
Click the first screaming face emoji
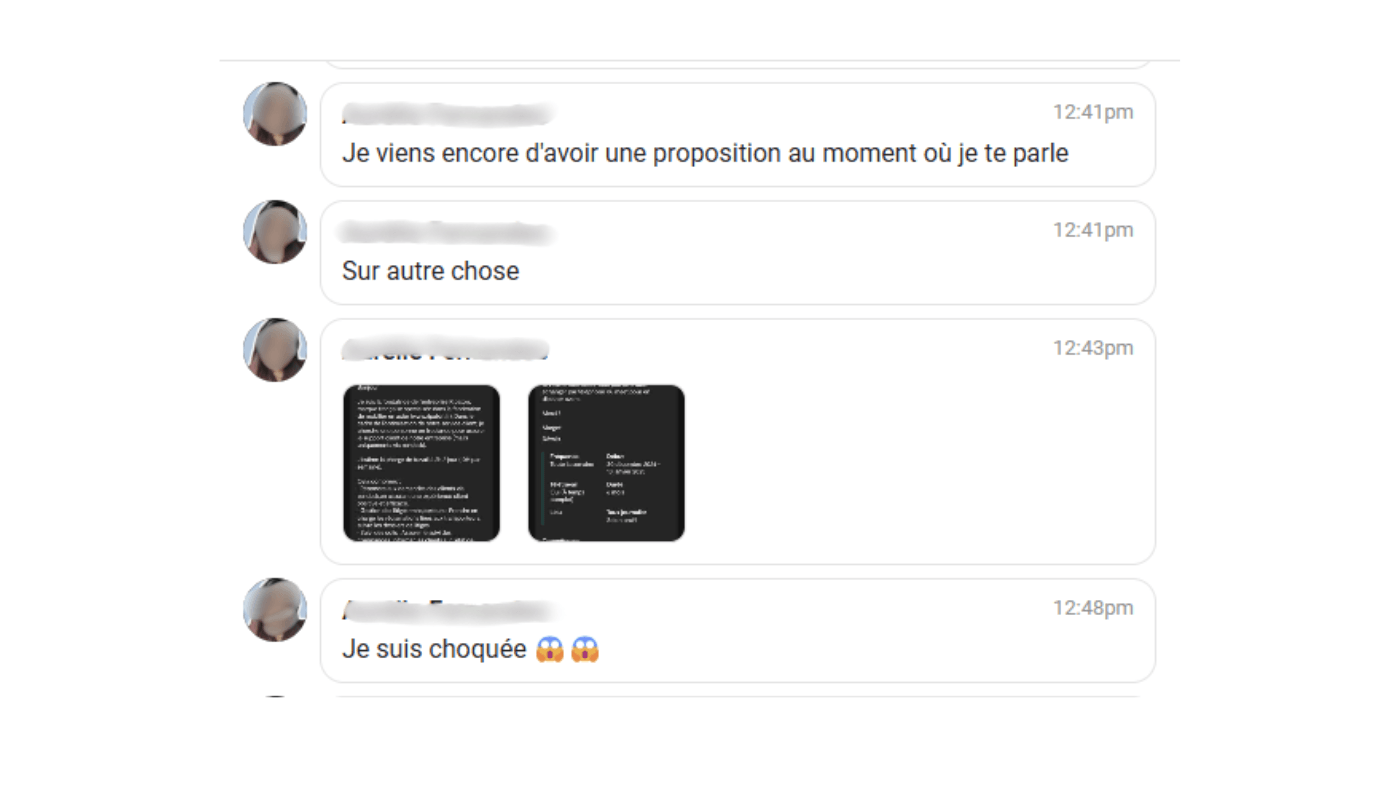(x=550, y=649)
